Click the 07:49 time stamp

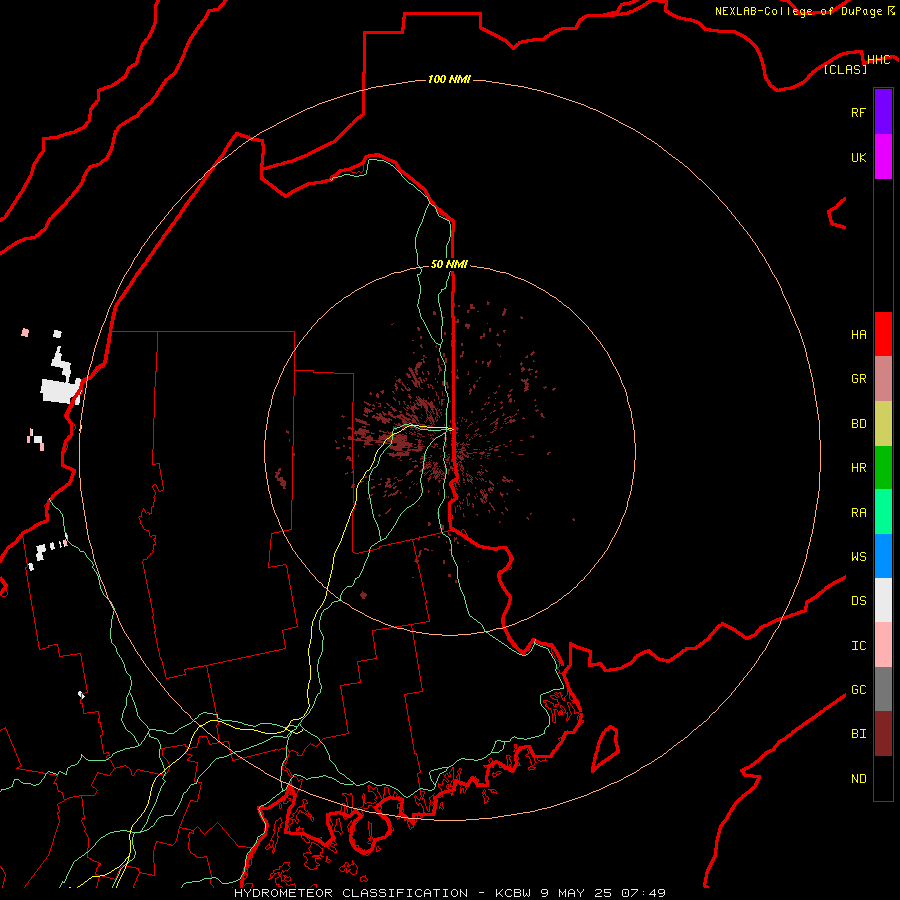pos(643,893)
